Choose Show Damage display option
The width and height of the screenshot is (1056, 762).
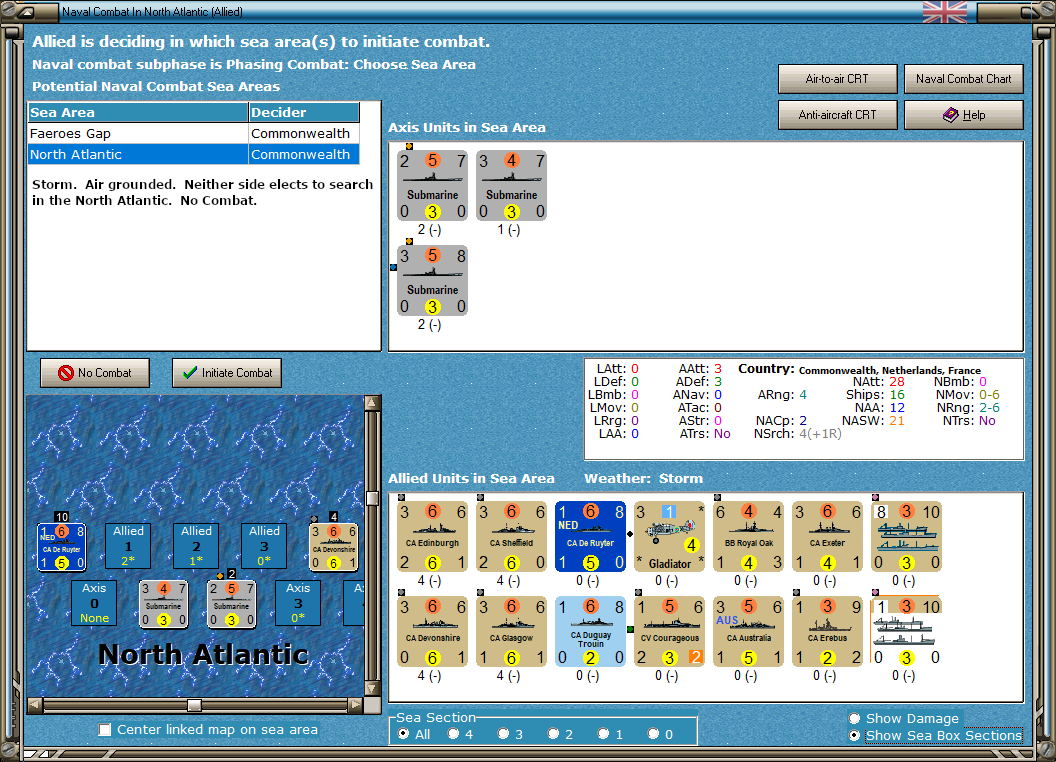[x=855, y=718]
